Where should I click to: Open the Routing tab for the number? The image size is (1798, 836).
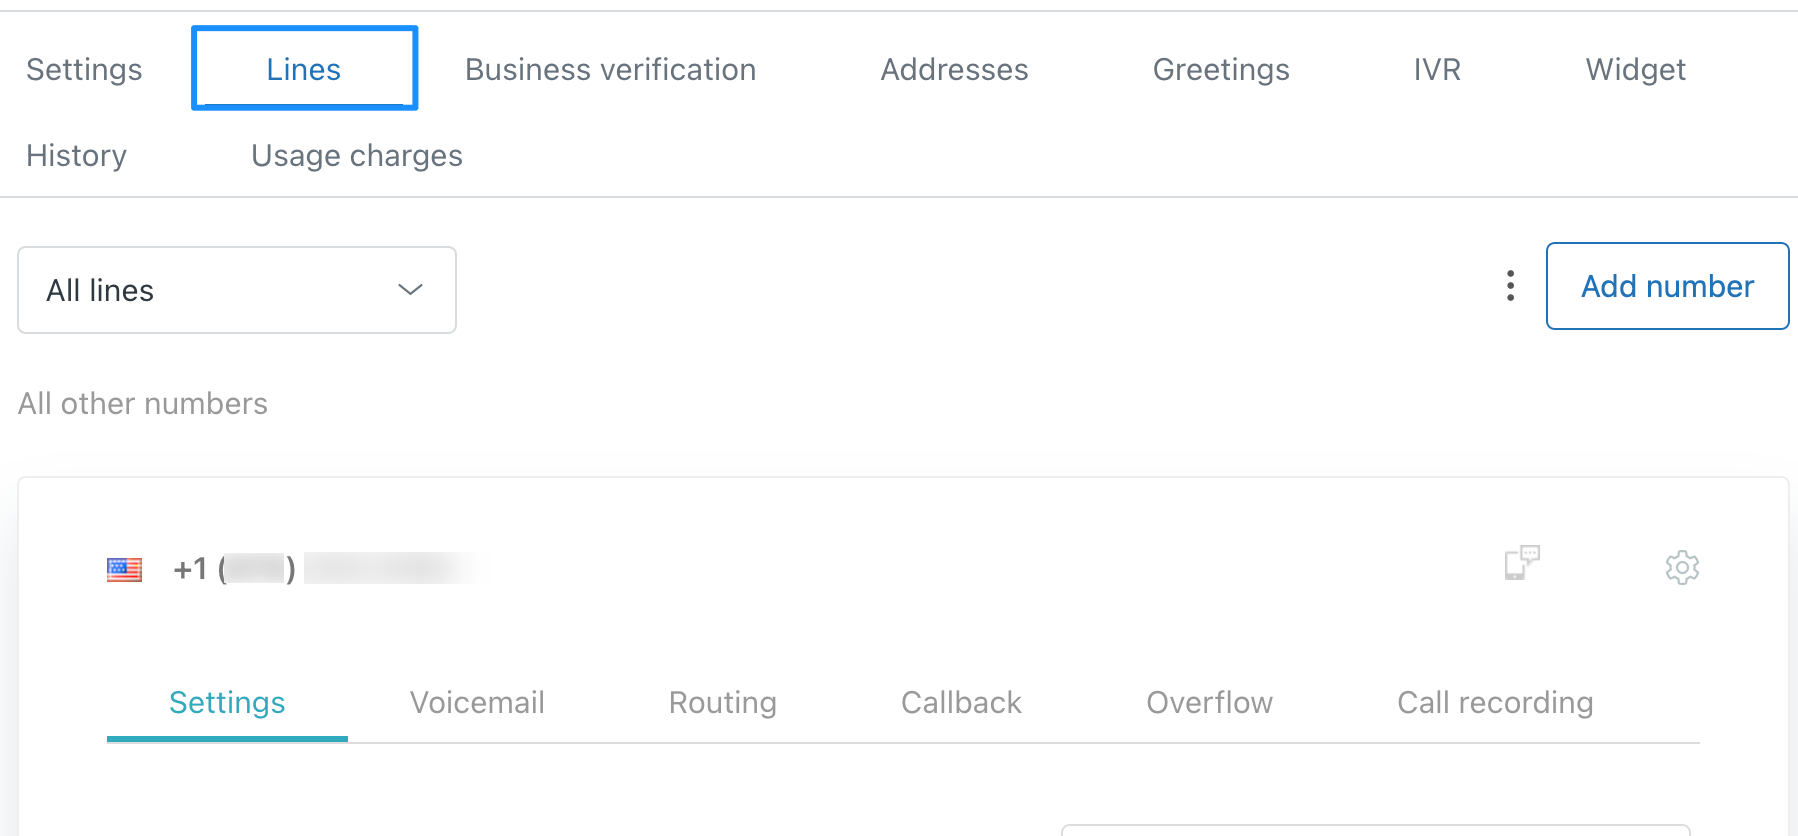click(722, 702)
